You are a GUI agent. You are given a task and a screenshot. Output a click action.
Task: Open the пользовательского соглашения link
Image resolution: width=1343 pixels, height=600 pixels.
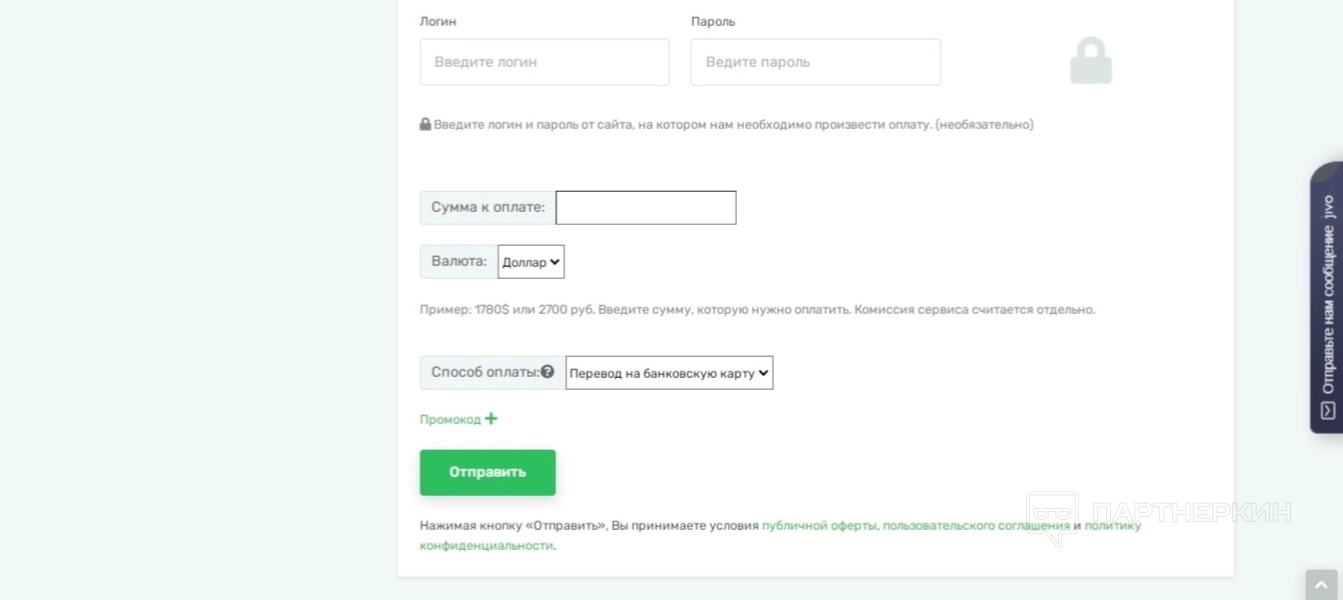[976, 526]
